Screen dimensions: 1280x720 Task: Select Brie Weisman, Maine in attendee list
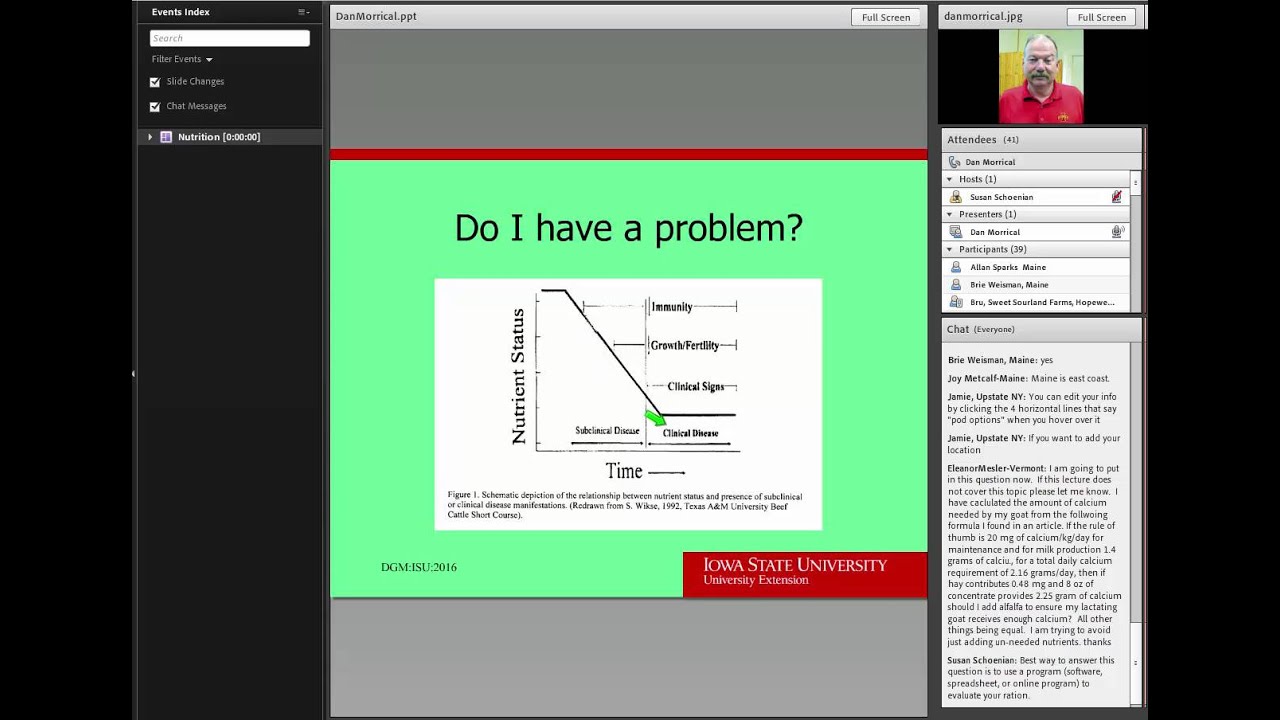[1009, 285]
